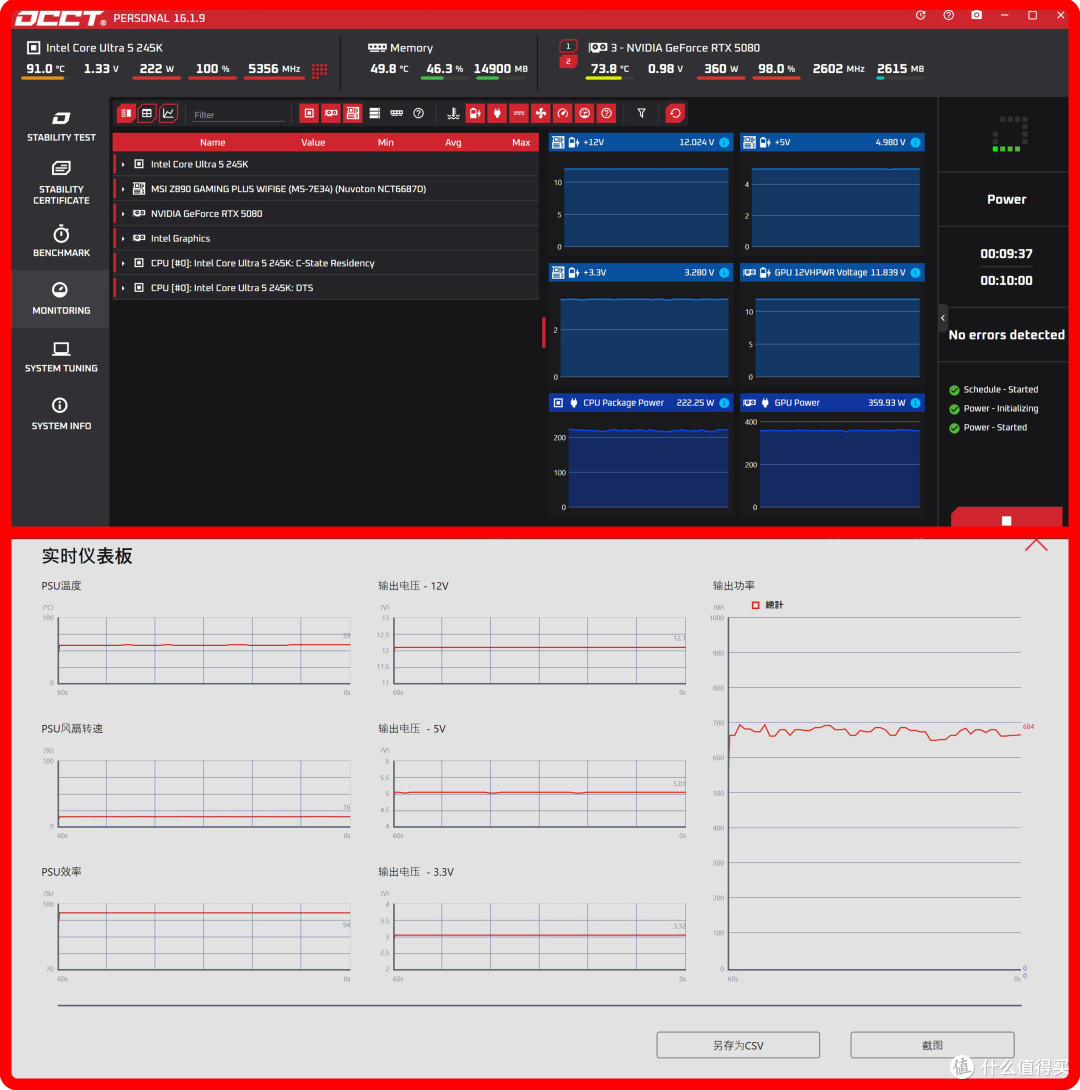The image size is (1080, 1090).
Task: Expand the NVIDIA GeForce RTX 5080 row
Action: [123, 214]
